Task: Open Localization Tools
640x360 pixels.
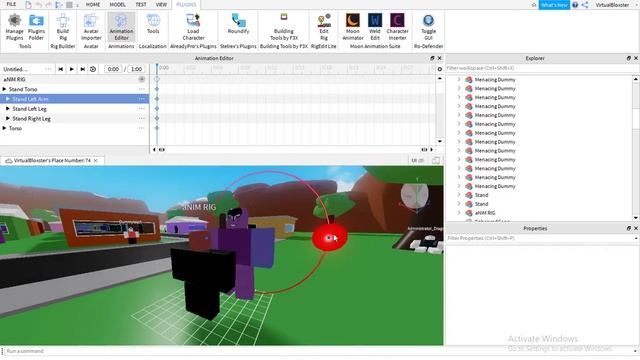Action: [153, 24]
